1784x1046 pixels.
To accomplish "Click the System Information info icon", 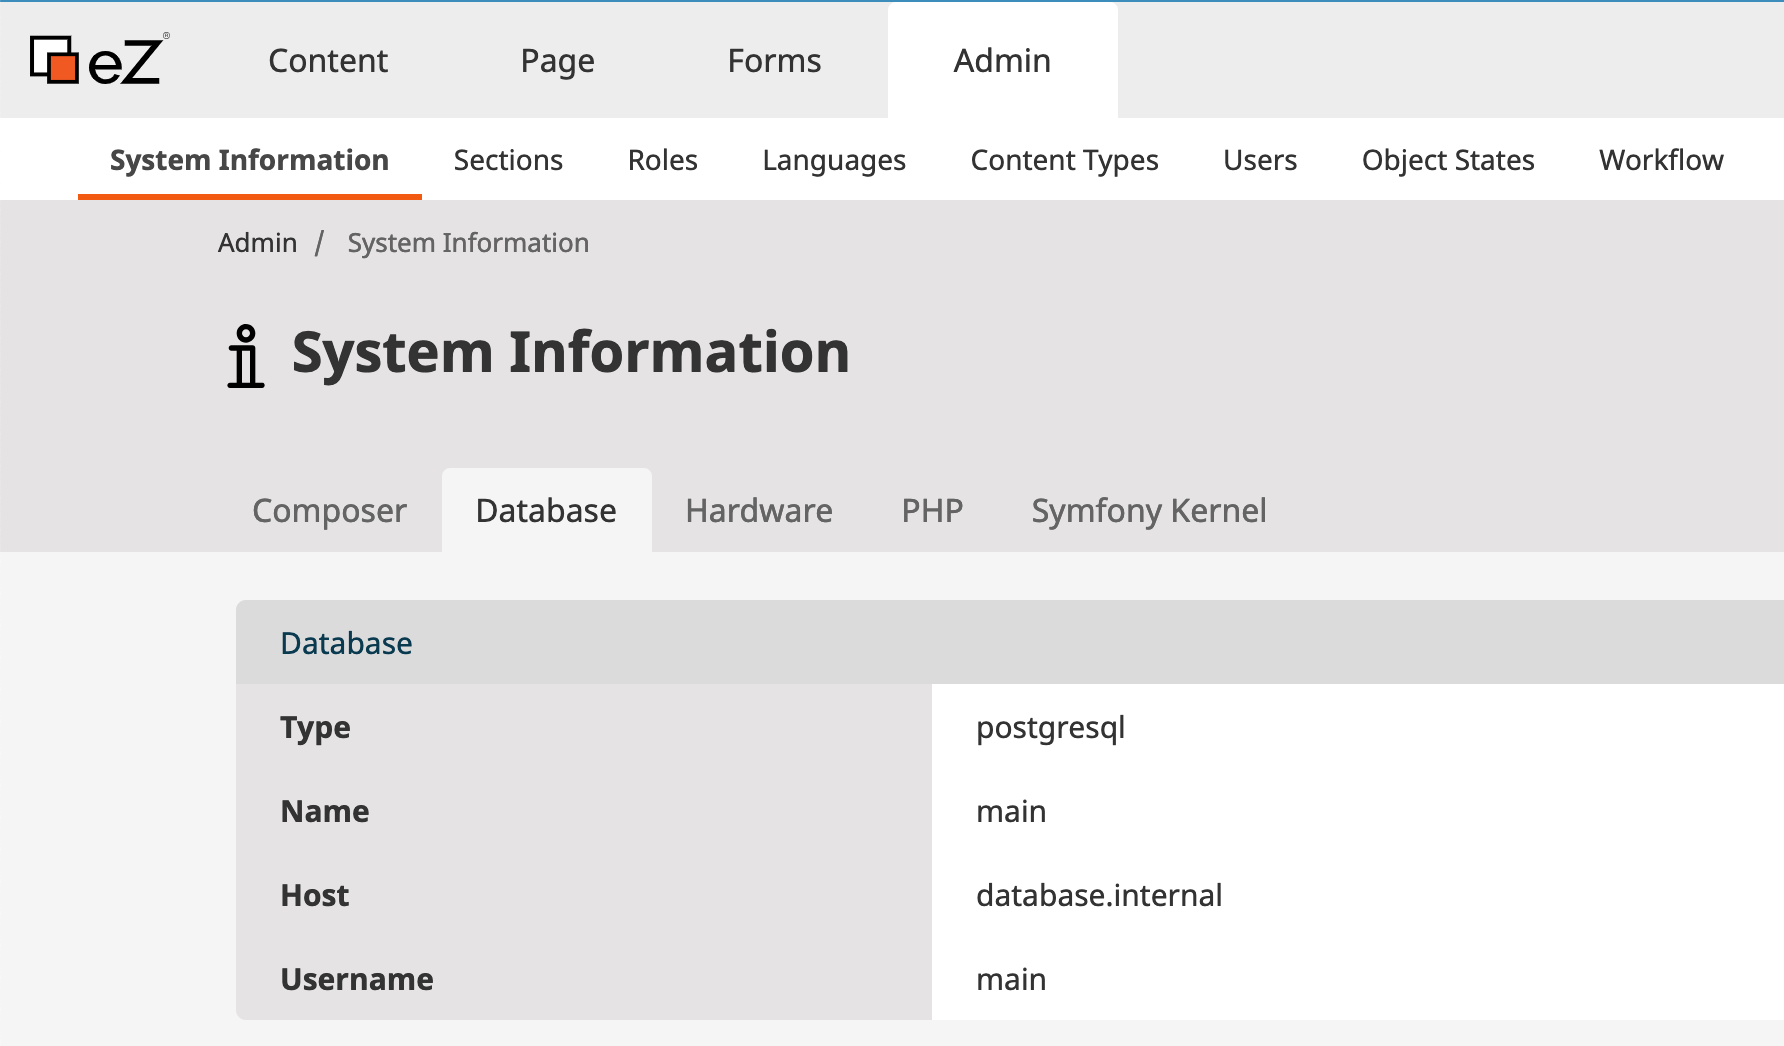I will [245, 356].
